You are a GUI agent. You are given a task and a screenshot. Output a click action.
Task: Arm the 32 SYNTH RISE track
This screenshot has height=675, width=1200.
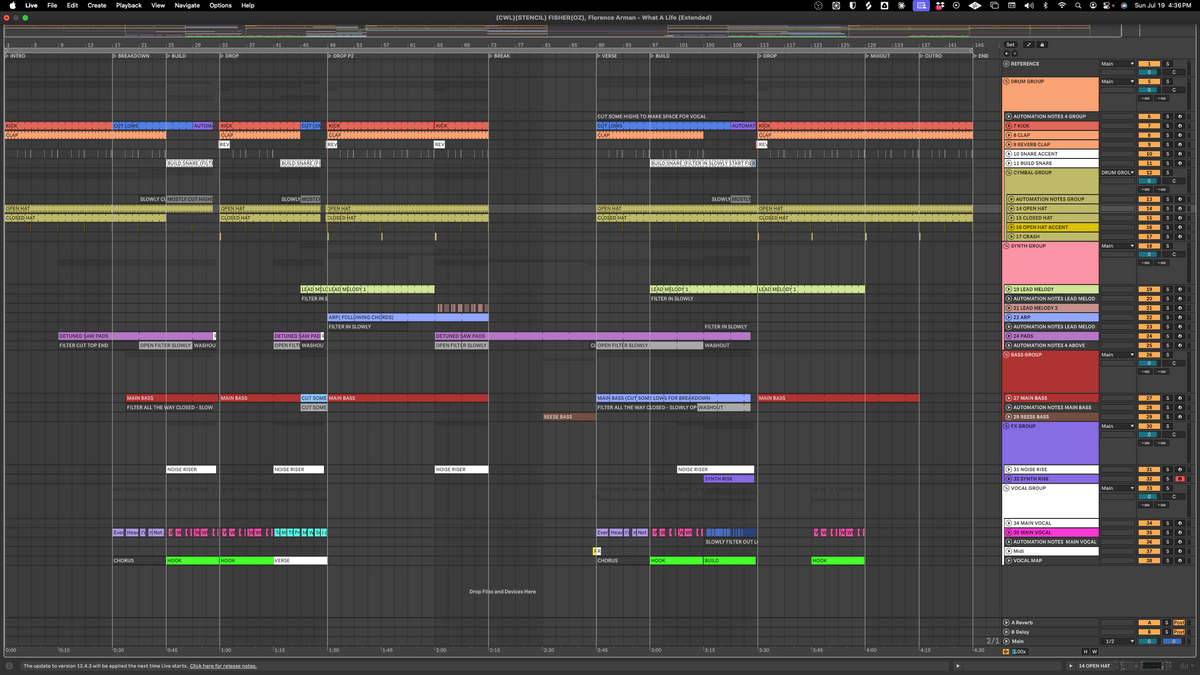[x=1180, y=479]
